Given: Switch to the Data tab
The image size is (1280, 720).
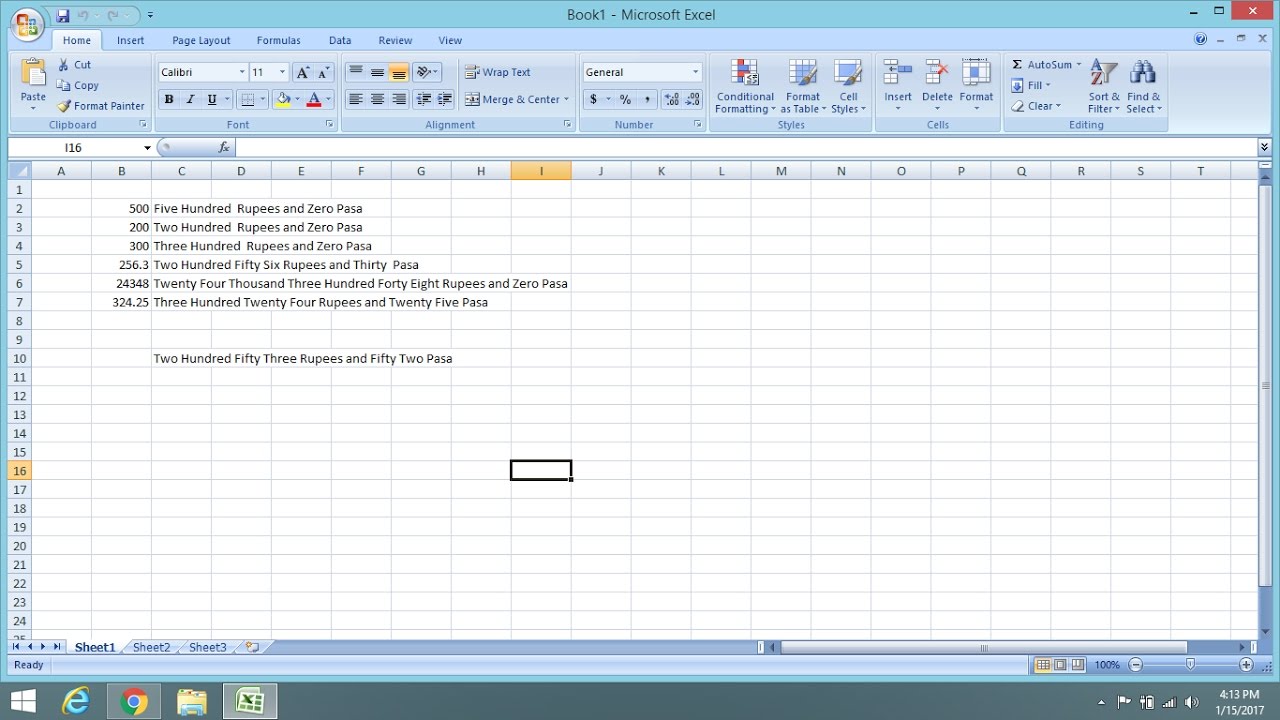Looking at the screenshot, I should pos(340,41).
